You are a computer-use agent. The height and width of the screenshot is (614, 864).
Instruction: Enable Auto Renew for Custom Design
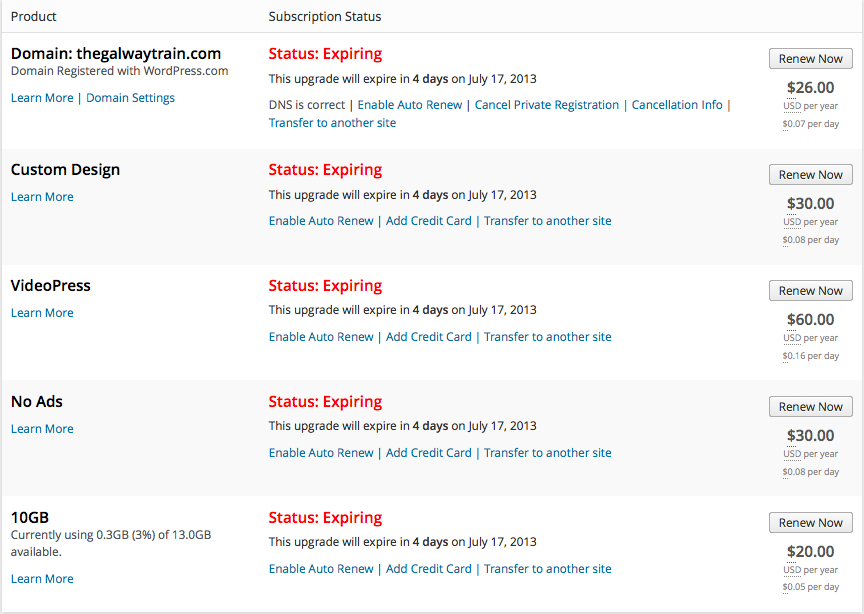[321, 221]
